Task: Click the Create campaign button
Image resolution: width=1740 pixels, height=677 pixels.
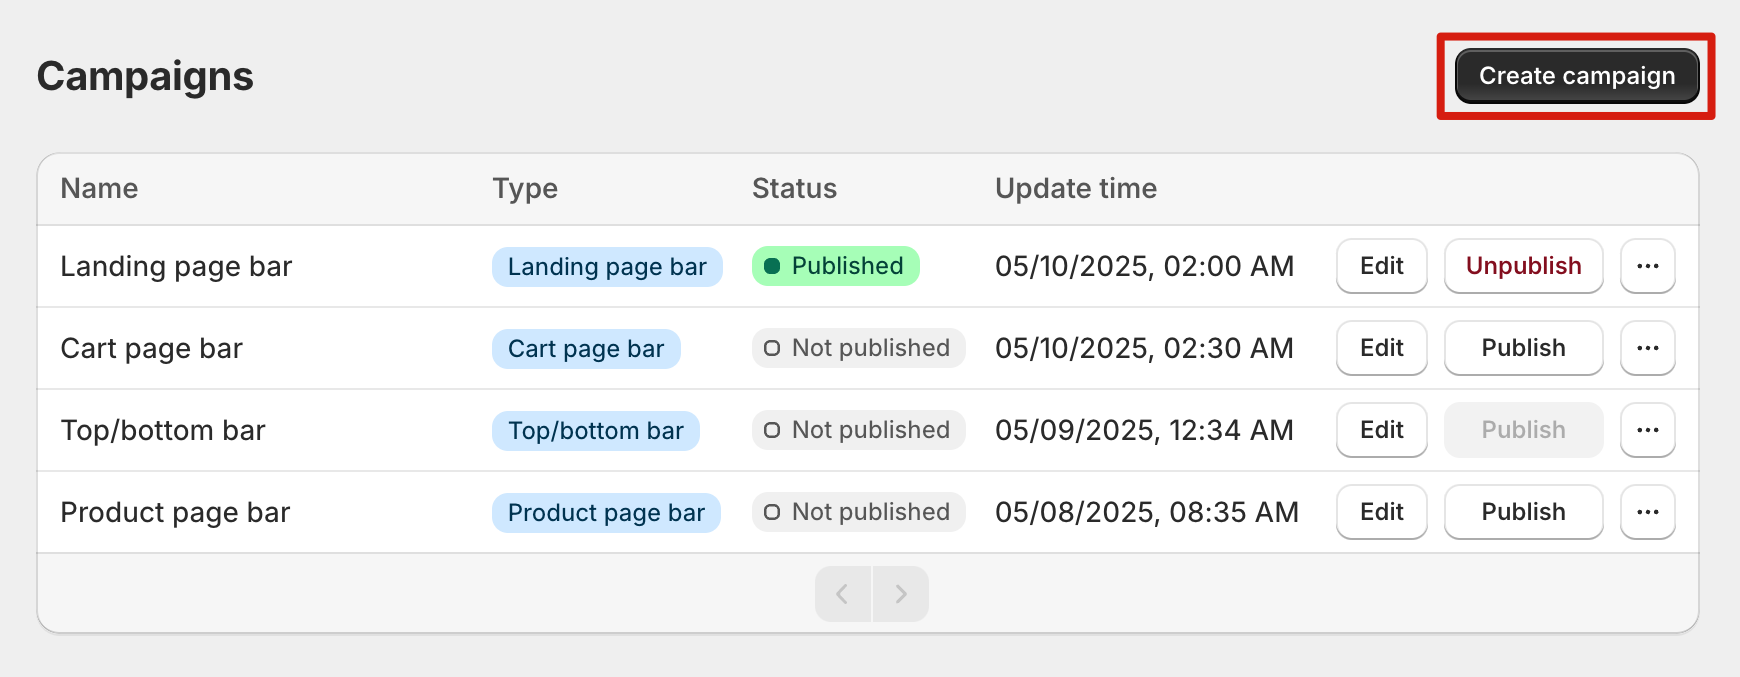Action: pyautogui.click(x=1577, y=76)
